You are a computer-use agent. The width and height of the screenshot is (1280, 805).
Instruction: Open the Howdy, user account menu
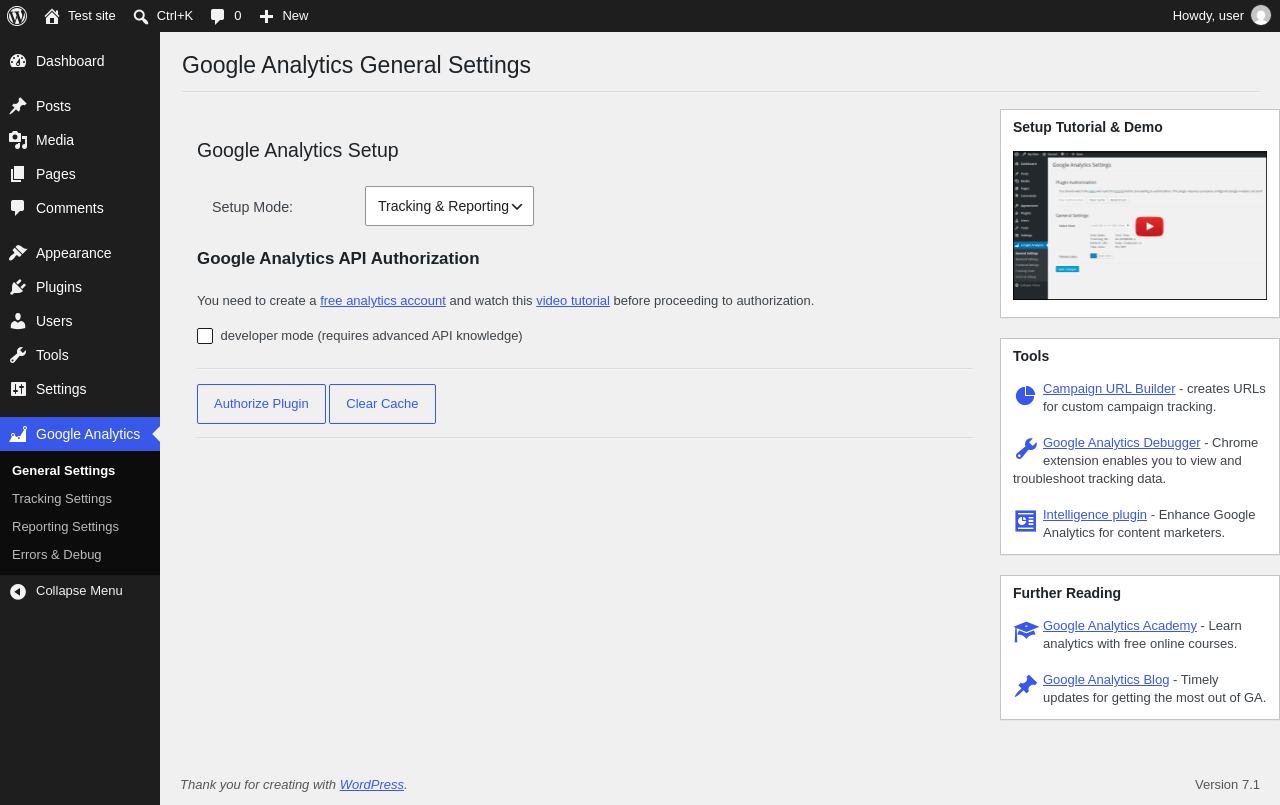[x=1221, y=16]
